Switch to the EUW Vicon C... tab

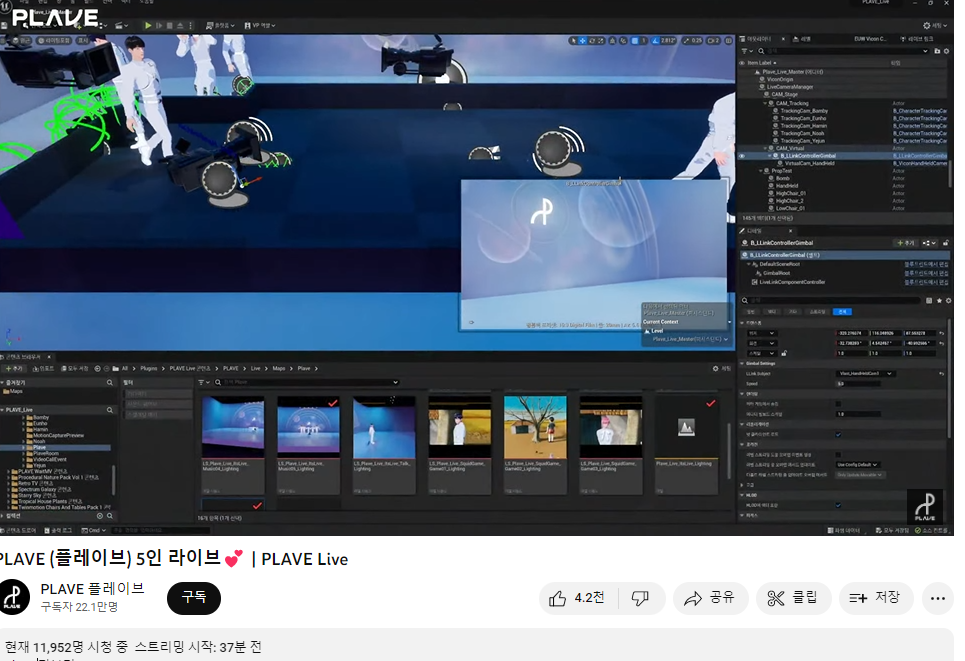[x=869, y=39]
